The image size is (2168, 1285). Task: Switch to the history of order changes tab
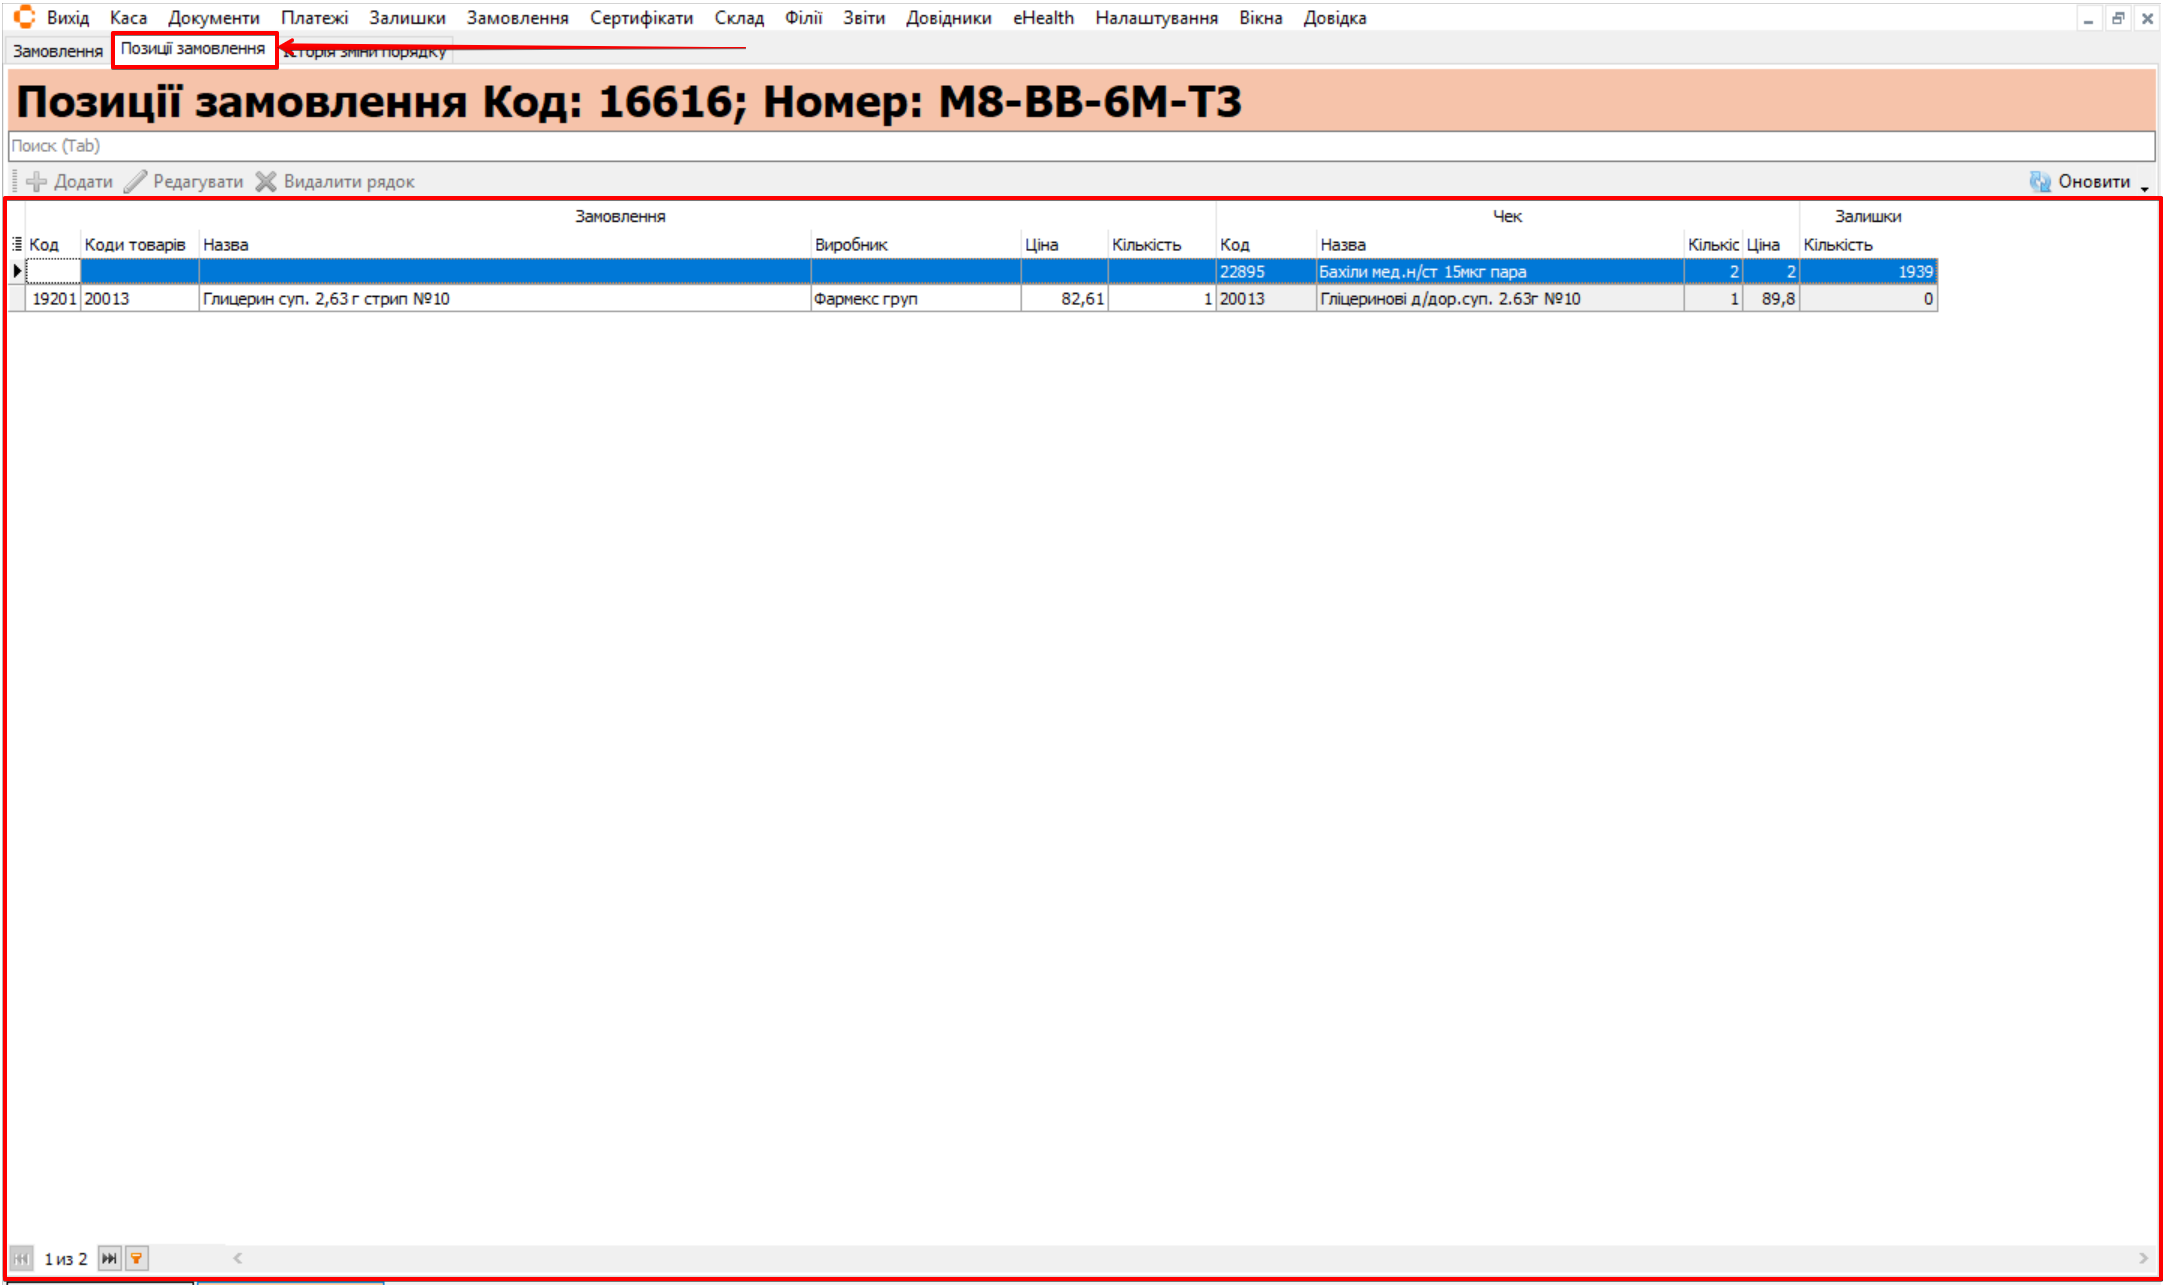pos(365,52)
